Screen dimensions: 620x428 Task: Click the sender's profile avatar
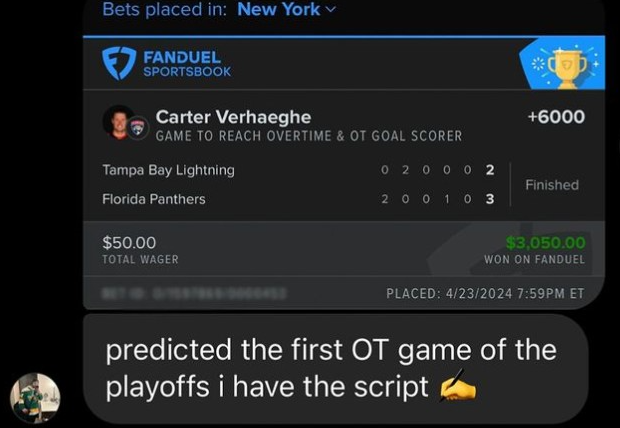pyautogui.click(x=35, y=397)
